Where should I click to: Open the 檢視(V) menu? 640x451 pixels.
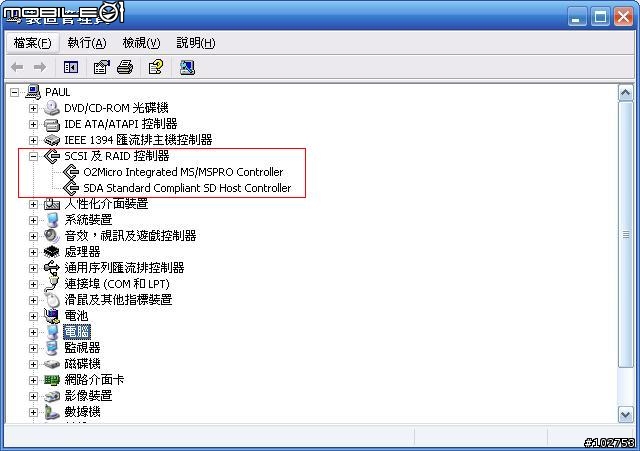pos(141,43)
